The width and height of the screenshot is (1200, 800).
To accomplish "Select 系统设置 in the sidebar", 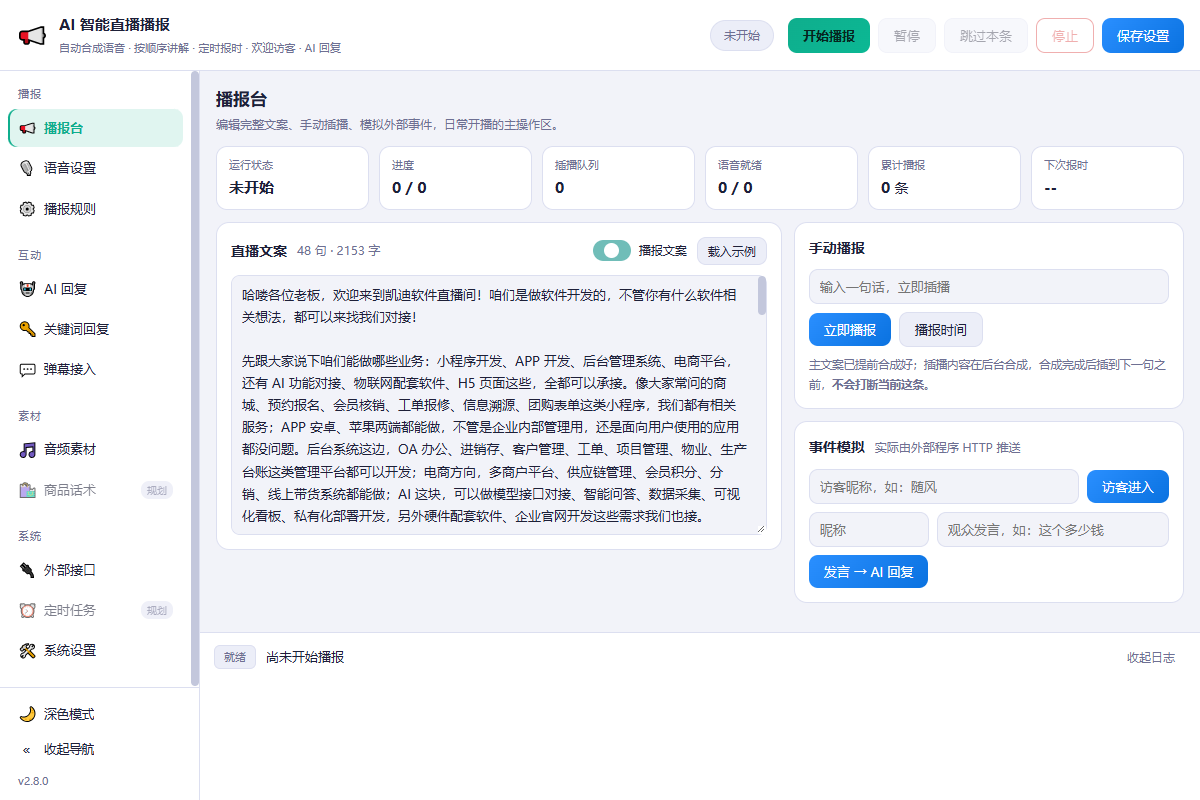I will coord(95,650).
